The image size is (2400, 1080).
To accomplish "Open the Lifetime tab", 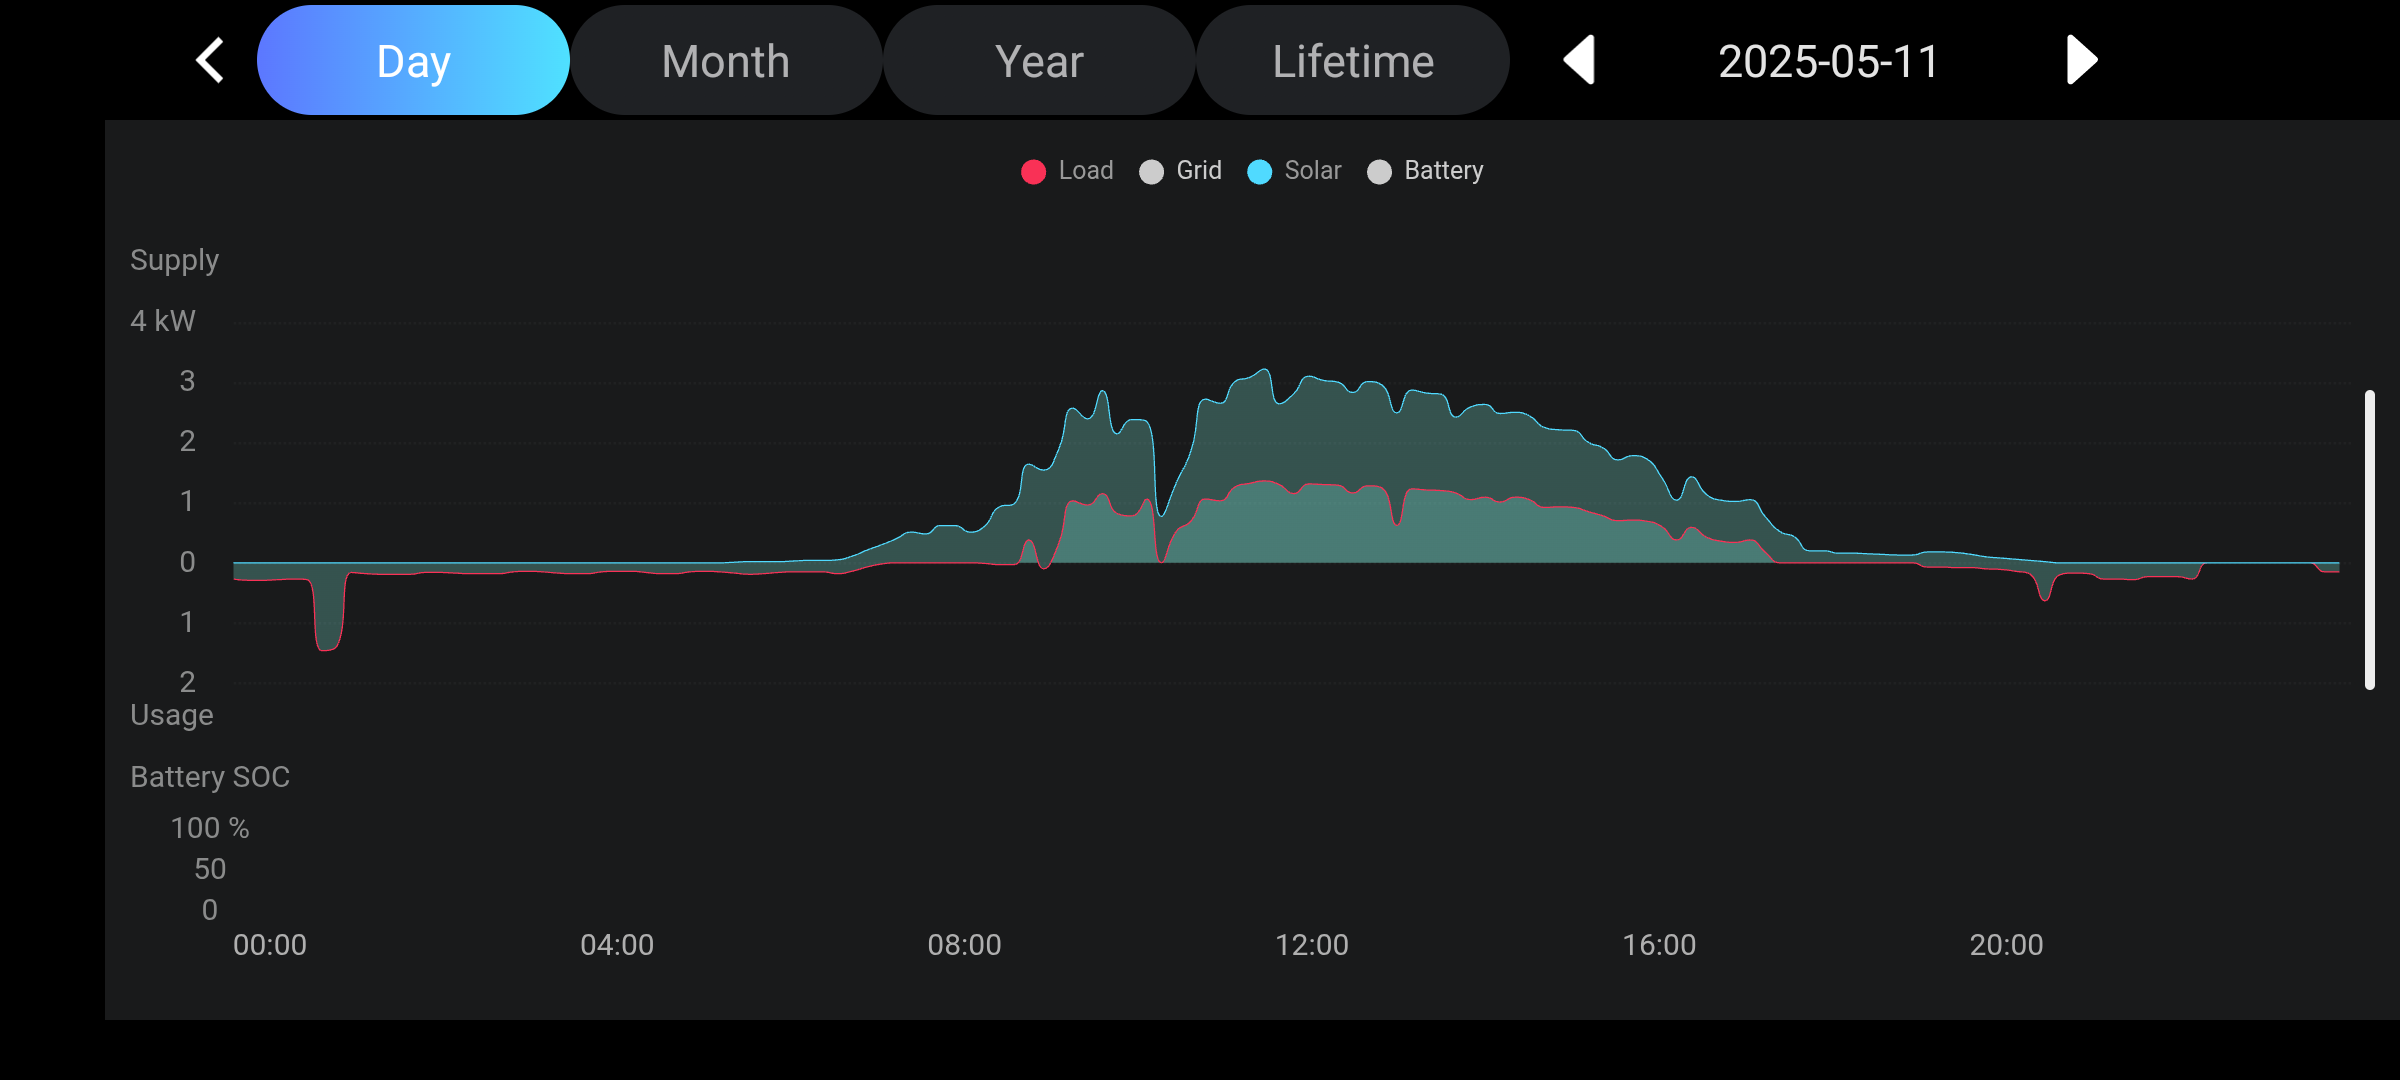I will point(1353,61).
